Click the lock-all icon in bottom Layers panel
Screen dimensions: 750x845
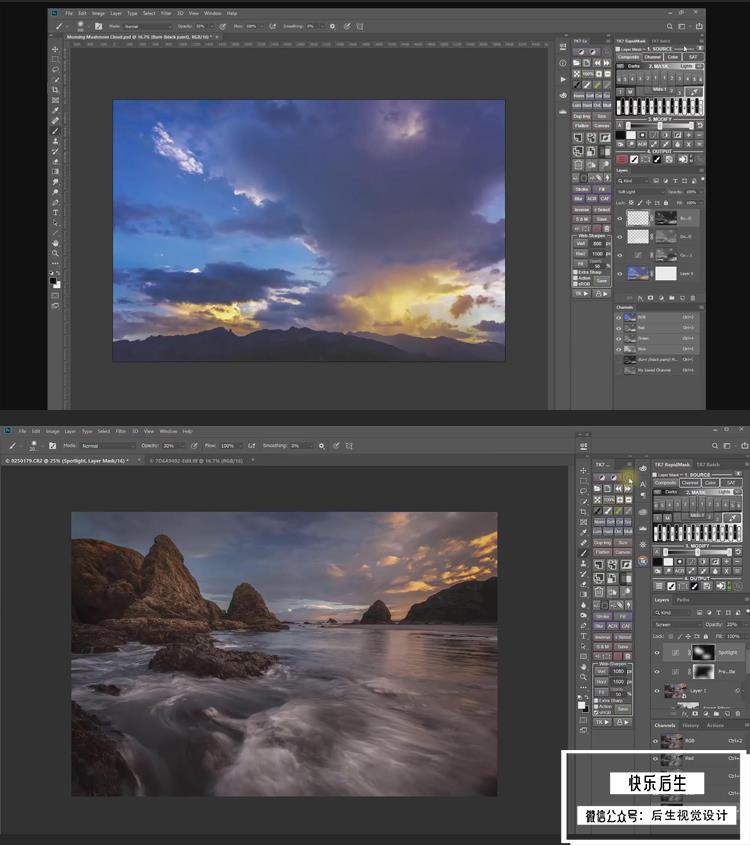coord(706,636)
